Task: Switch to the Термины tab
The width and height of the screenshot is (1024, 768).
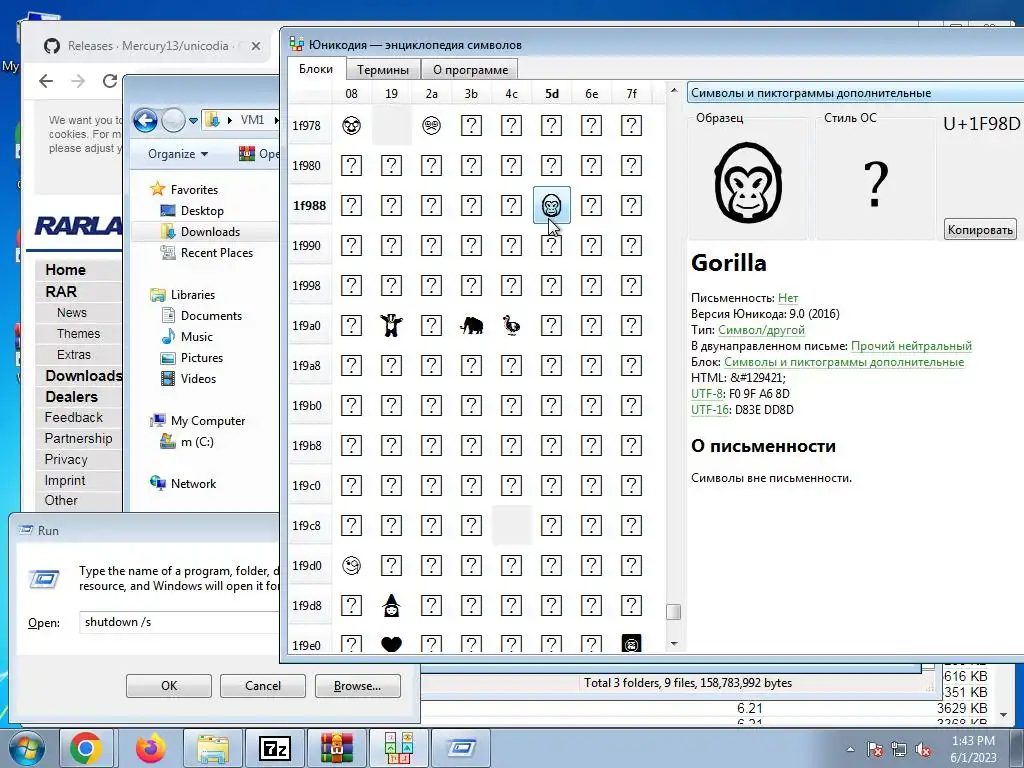Action: tap(383, 70)
